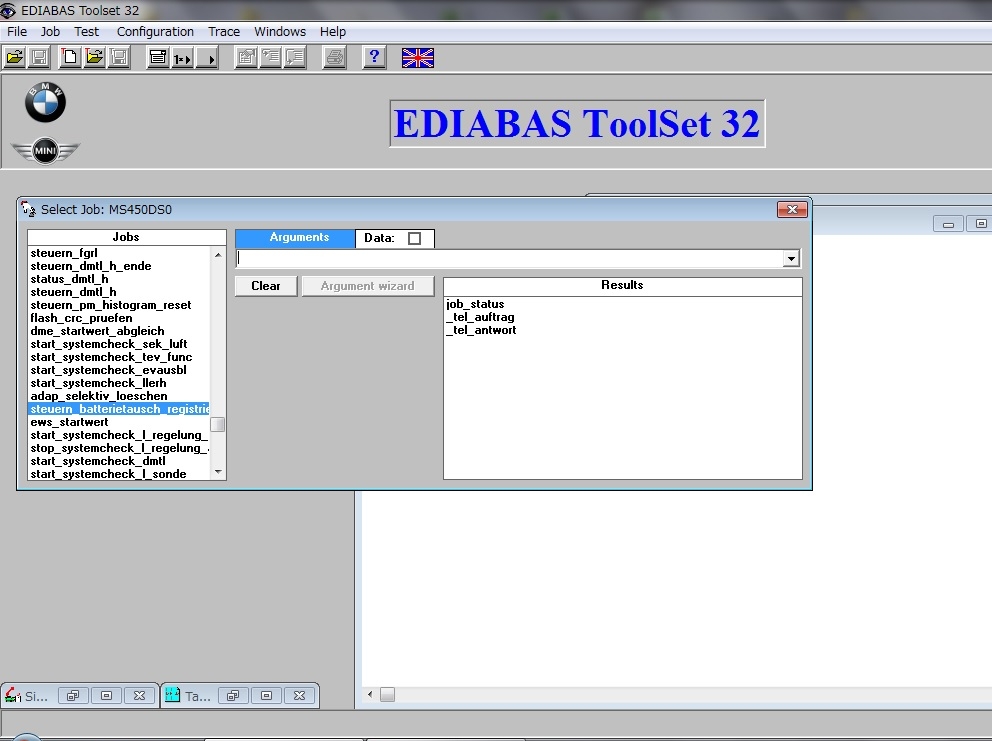Click the greyed save table disk icon

[x=118, y=58]
